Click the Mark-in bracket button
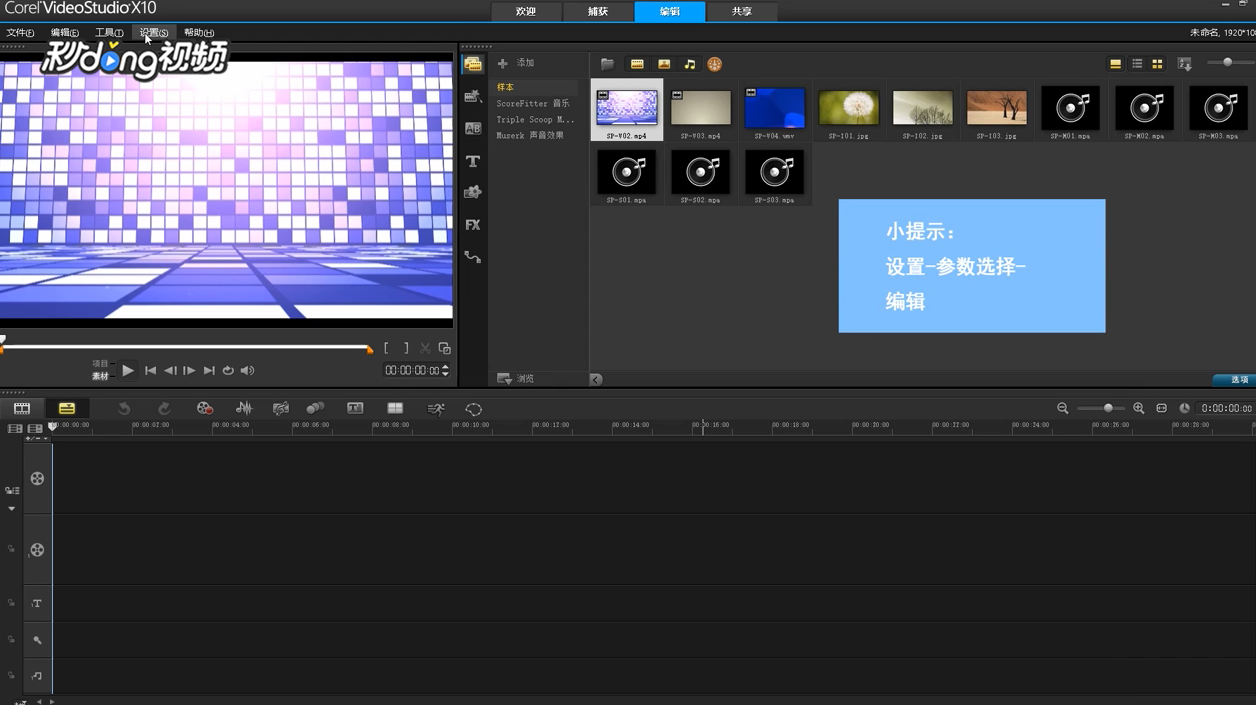This screenshot has height=705, width=1256. (x=387, y=348)
